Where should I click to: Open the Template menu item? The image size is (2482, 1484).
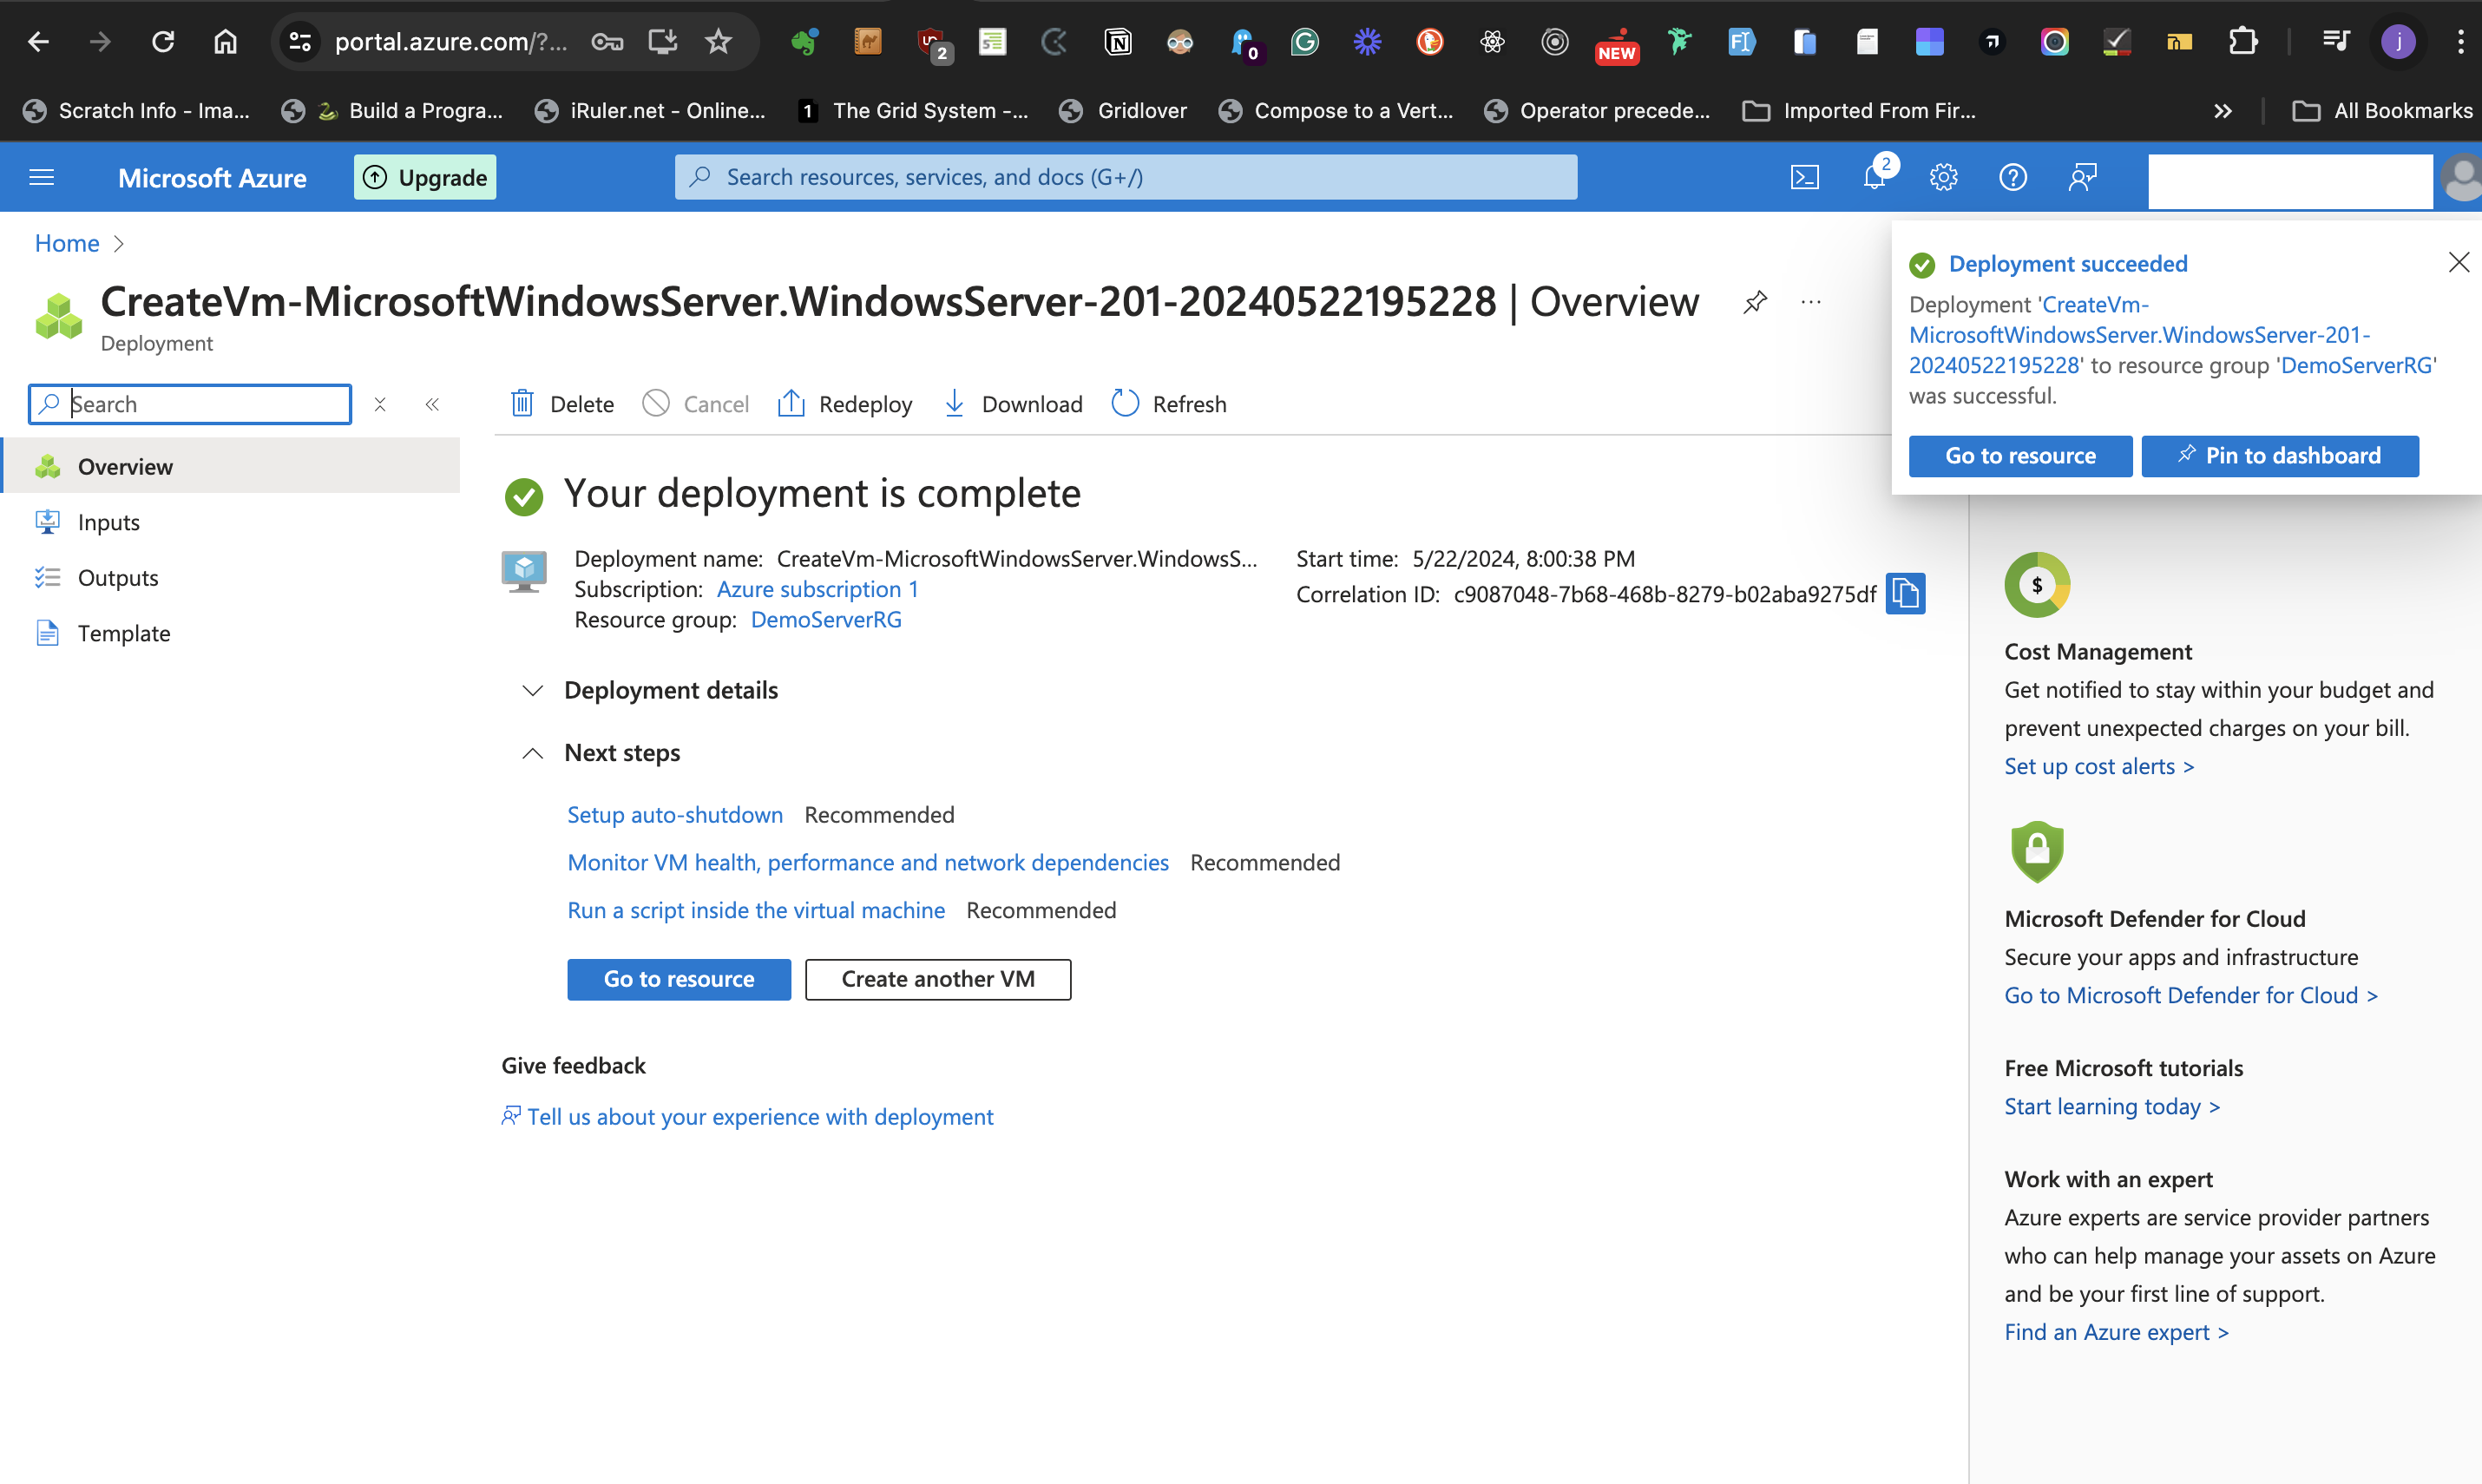[x=124, y=633]
